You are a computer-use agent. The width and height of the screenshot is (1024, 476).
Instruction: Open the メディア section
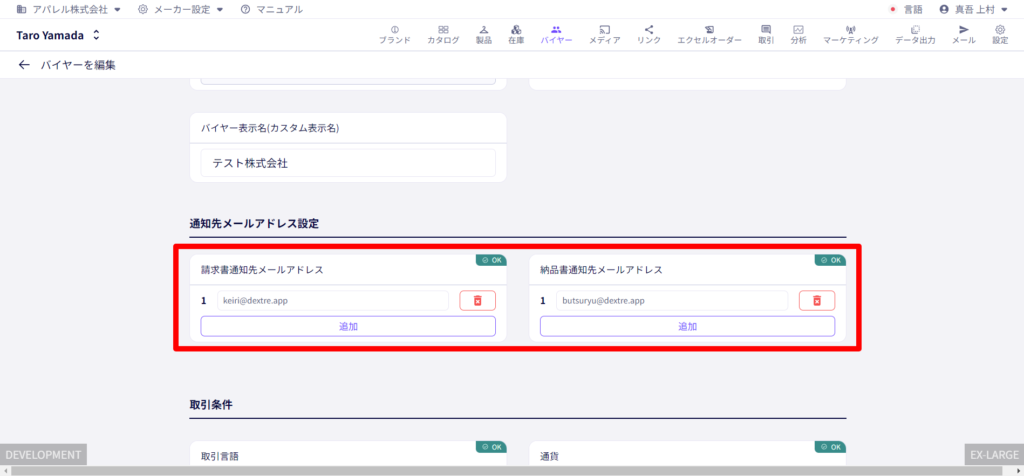pyautogui.click(x=605, y=35)
